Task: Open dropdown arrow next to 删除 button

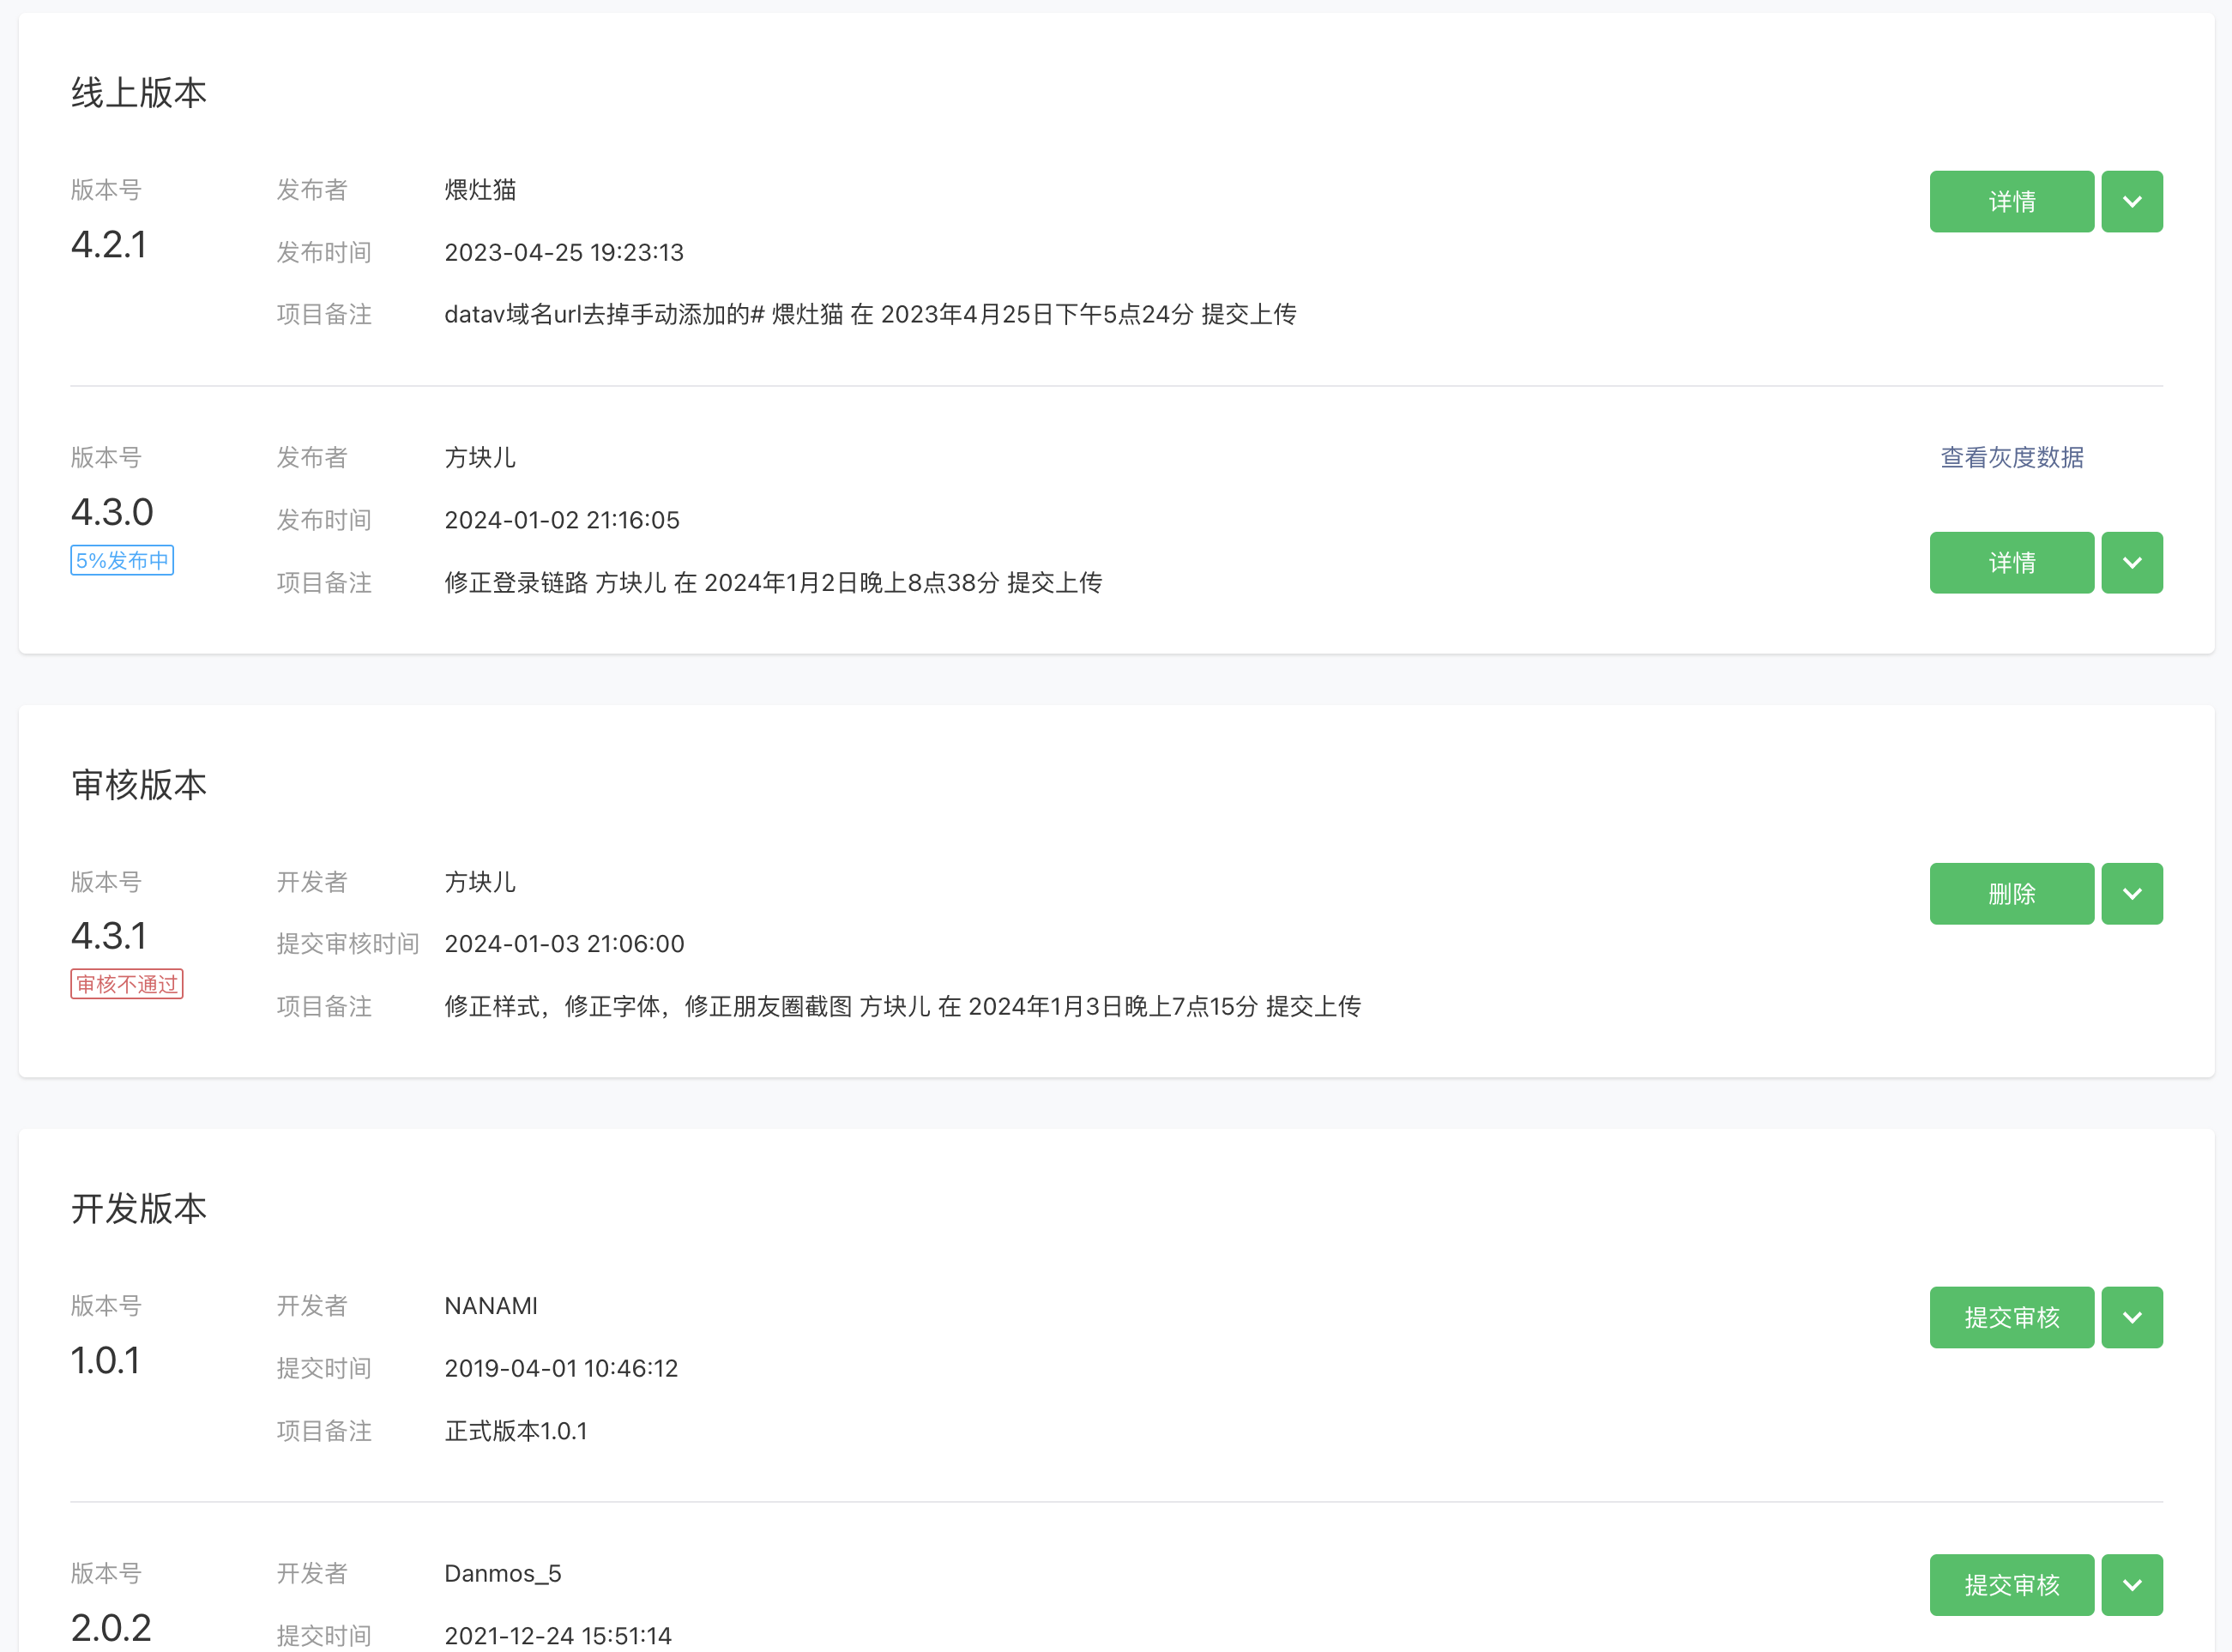Action: (x=2131, y=894)
